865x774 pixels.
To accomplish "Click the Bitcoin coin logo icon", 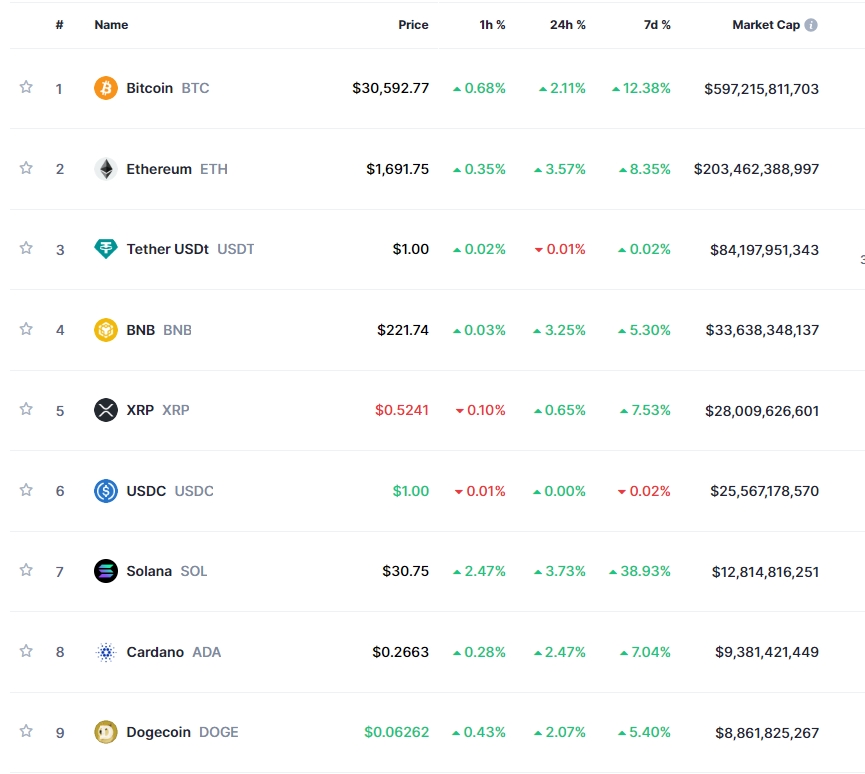I will point(105,88).
